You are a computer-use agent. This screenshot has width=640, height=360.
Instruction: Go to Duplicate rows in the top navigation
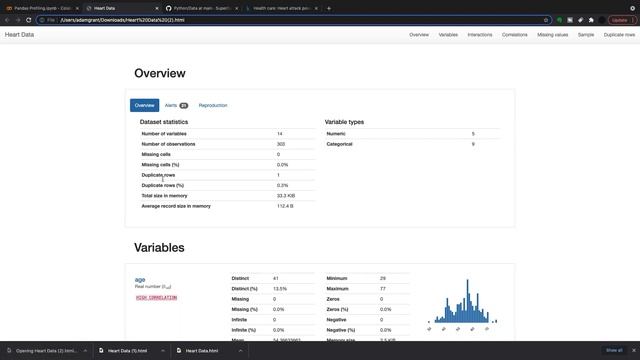(x=619, y=35)
